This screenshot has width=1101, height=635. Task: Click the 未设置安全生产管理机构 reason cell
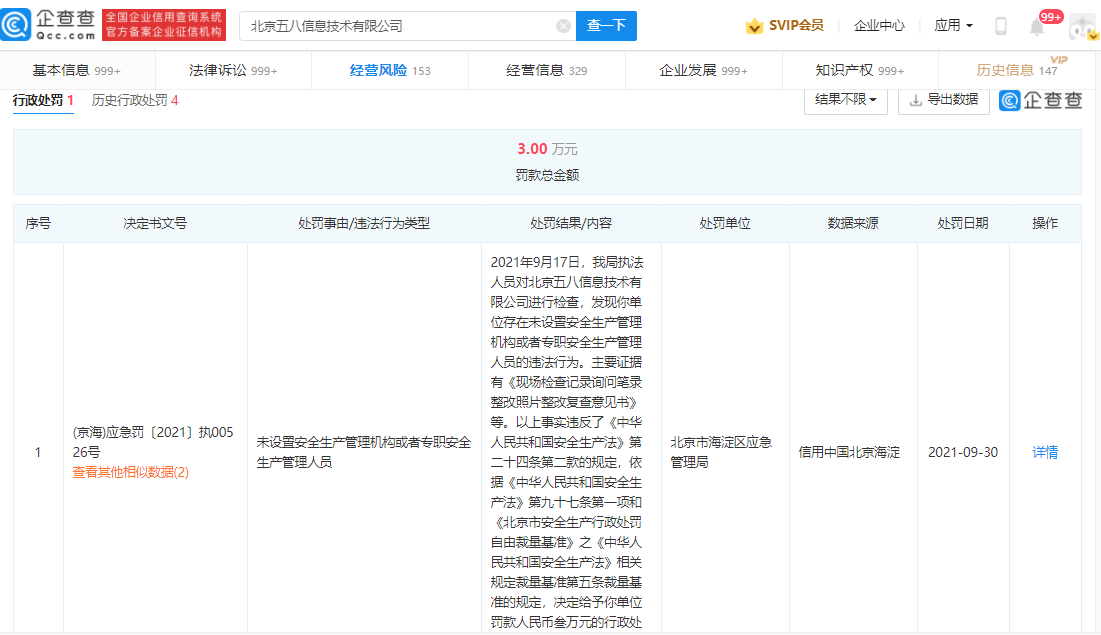pos(364,452)
